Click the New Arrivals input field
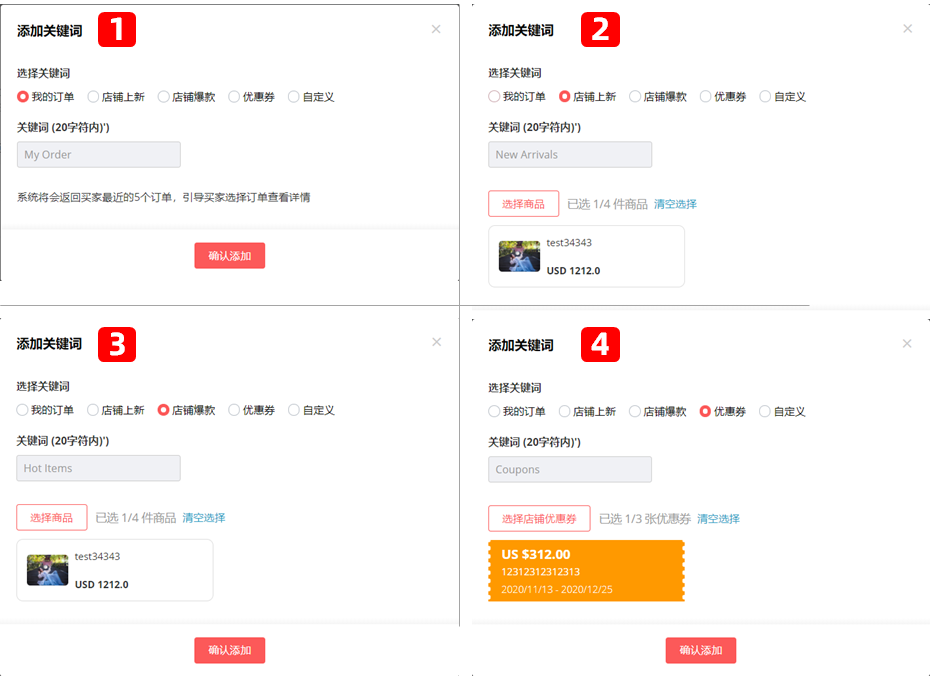This screenshot has width=930, height=676. click(x=569, y=154)
